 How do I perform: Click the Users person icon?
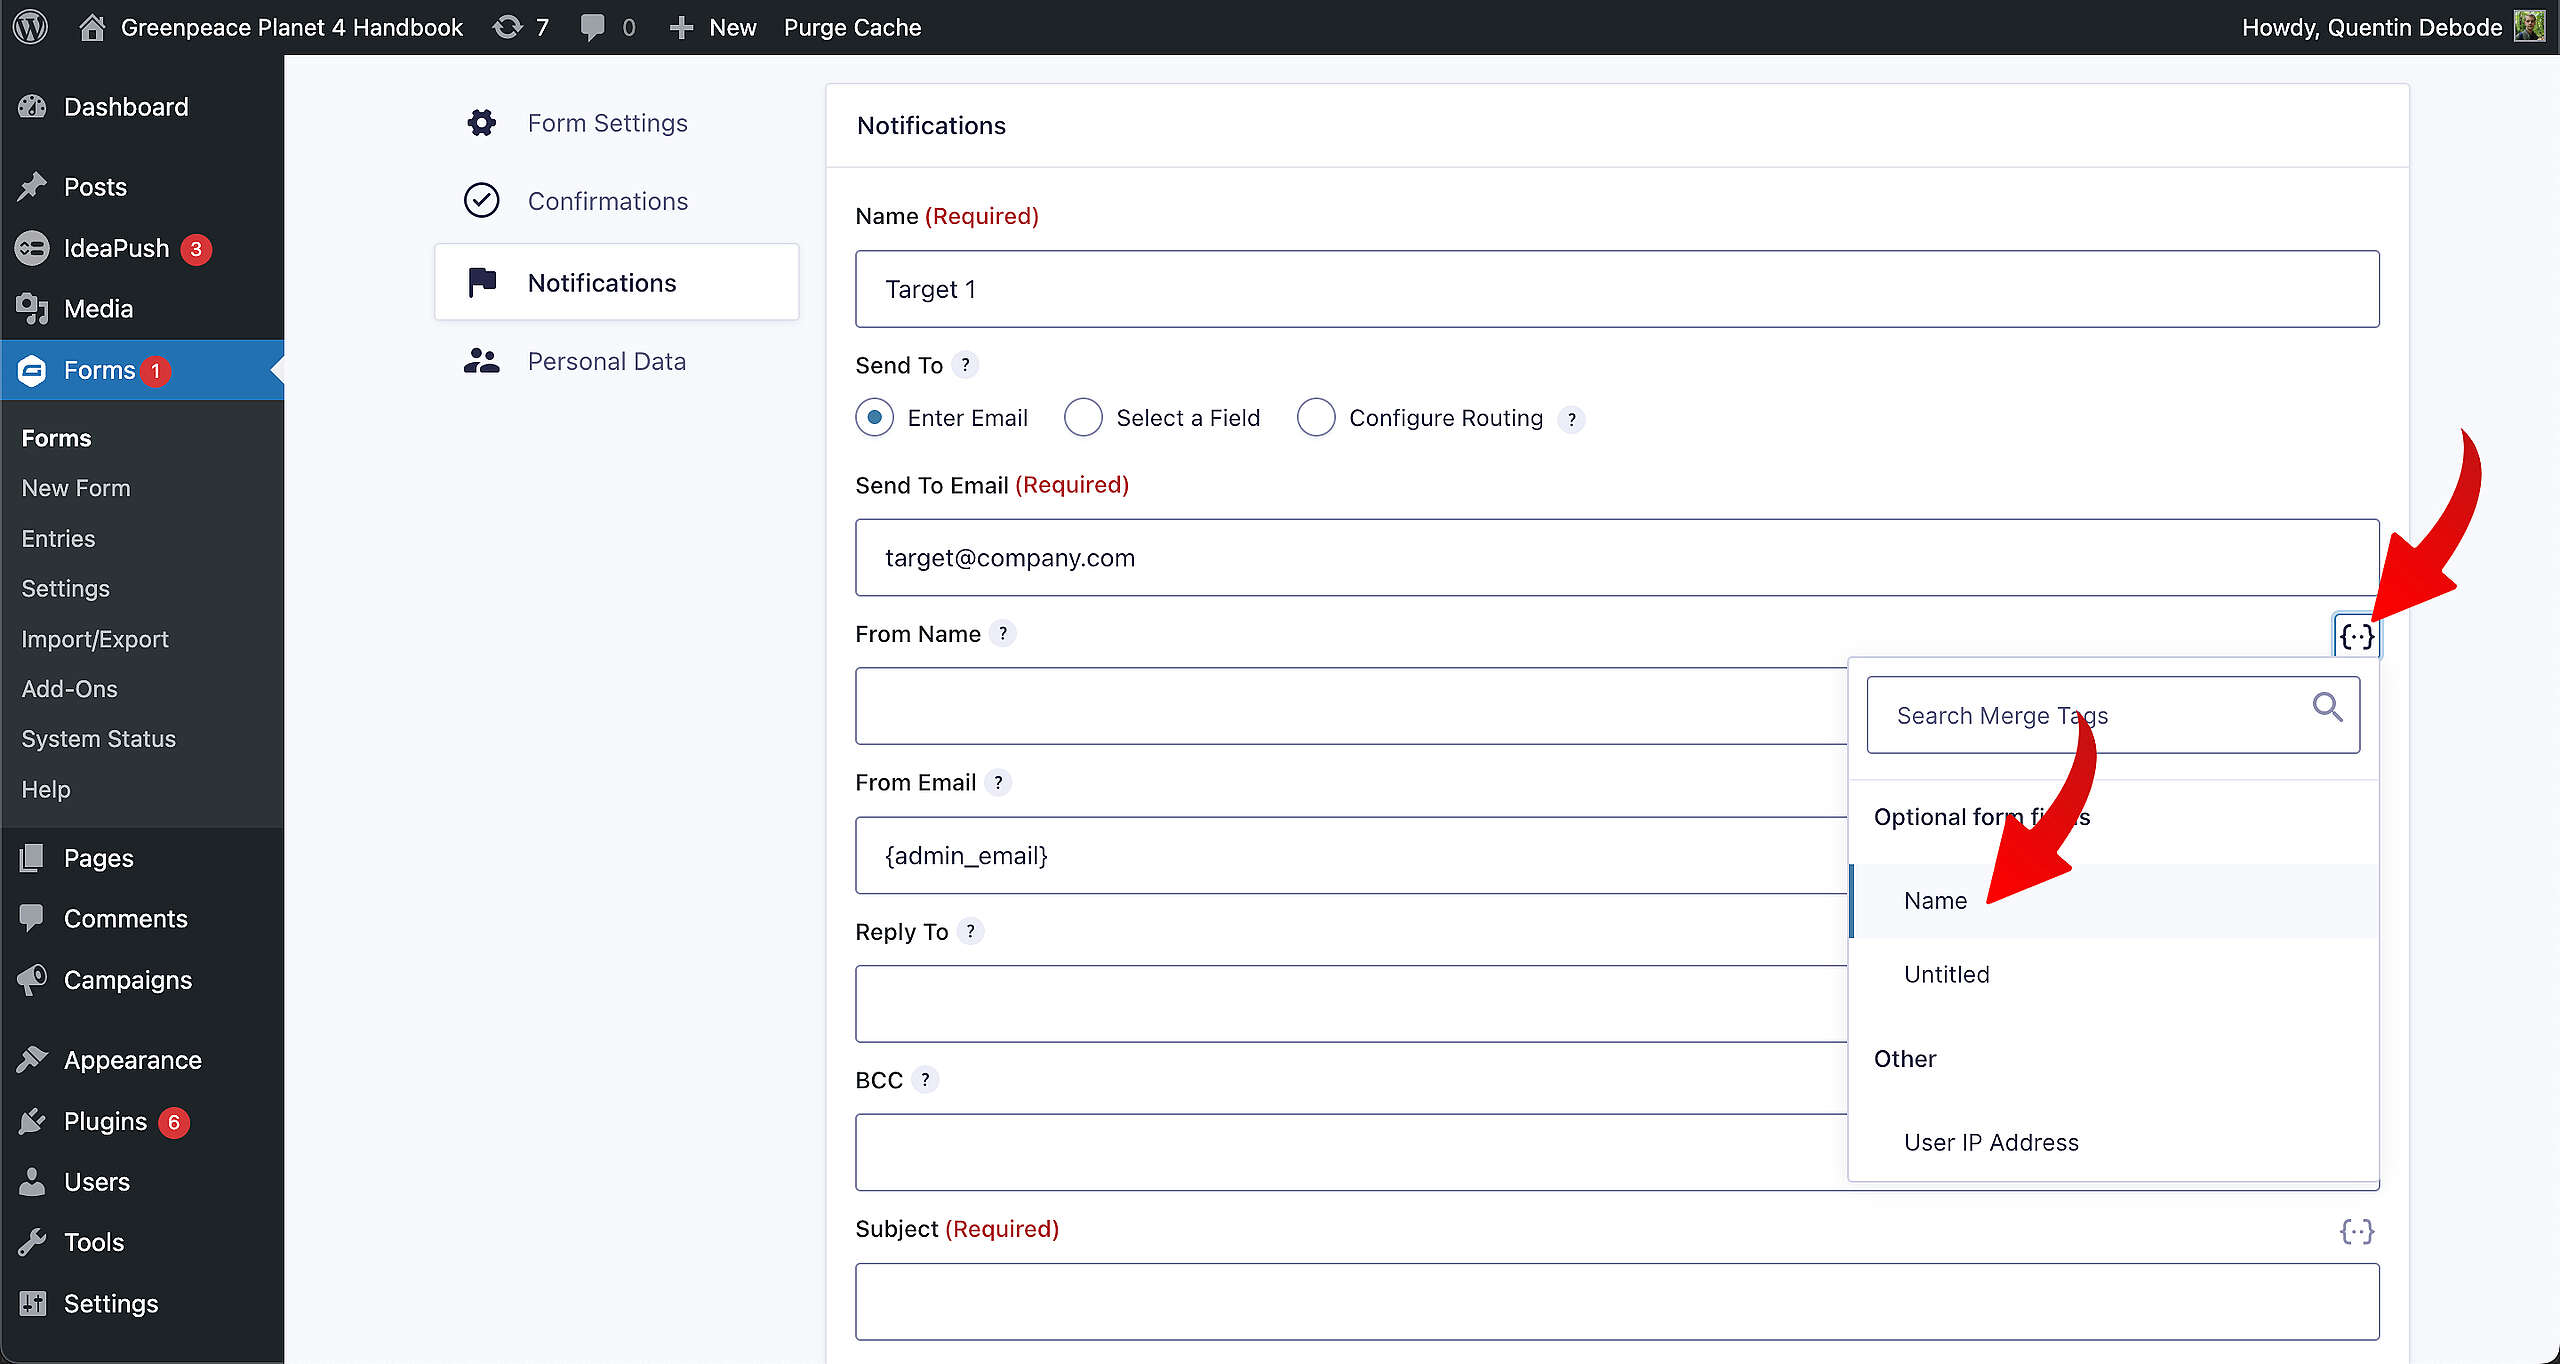coord(32,1182)
